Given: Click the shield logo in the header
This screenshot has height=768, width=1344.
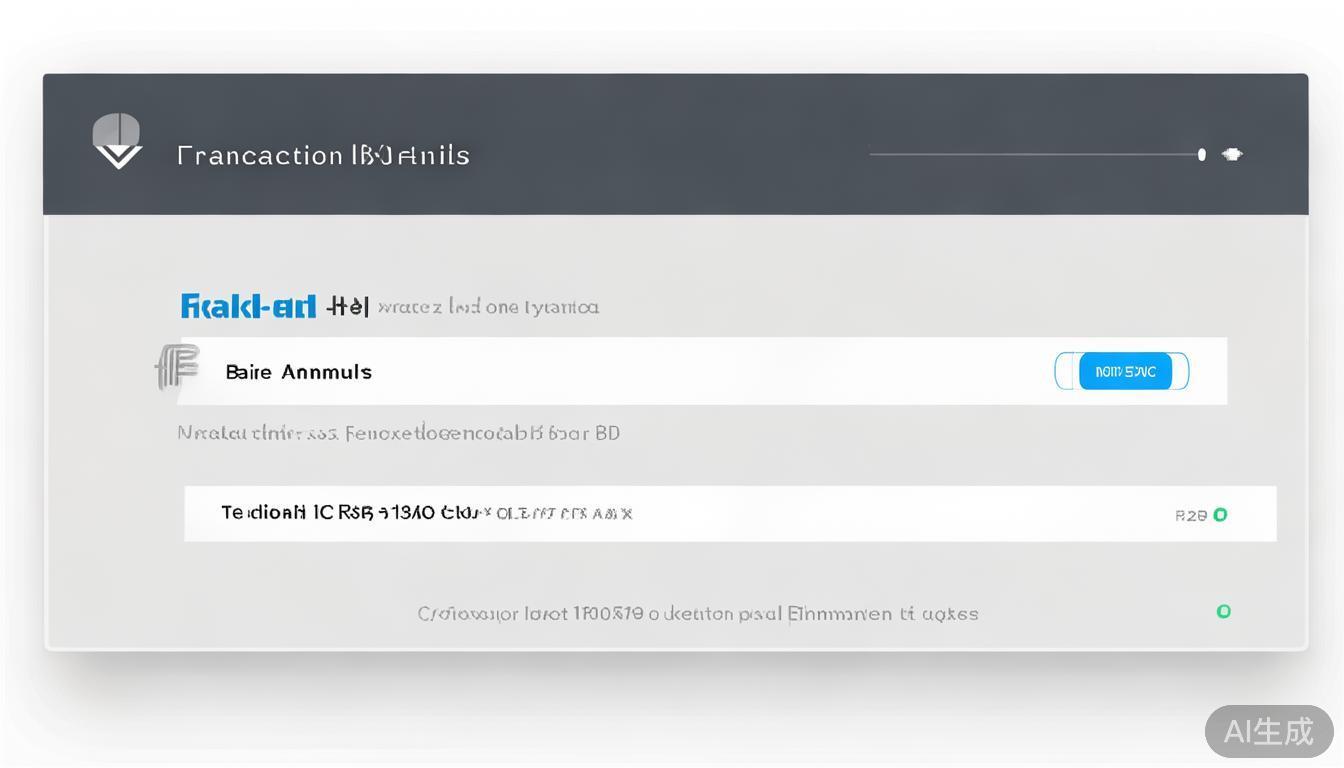Looking at the screenshot, I should point(117,141).
